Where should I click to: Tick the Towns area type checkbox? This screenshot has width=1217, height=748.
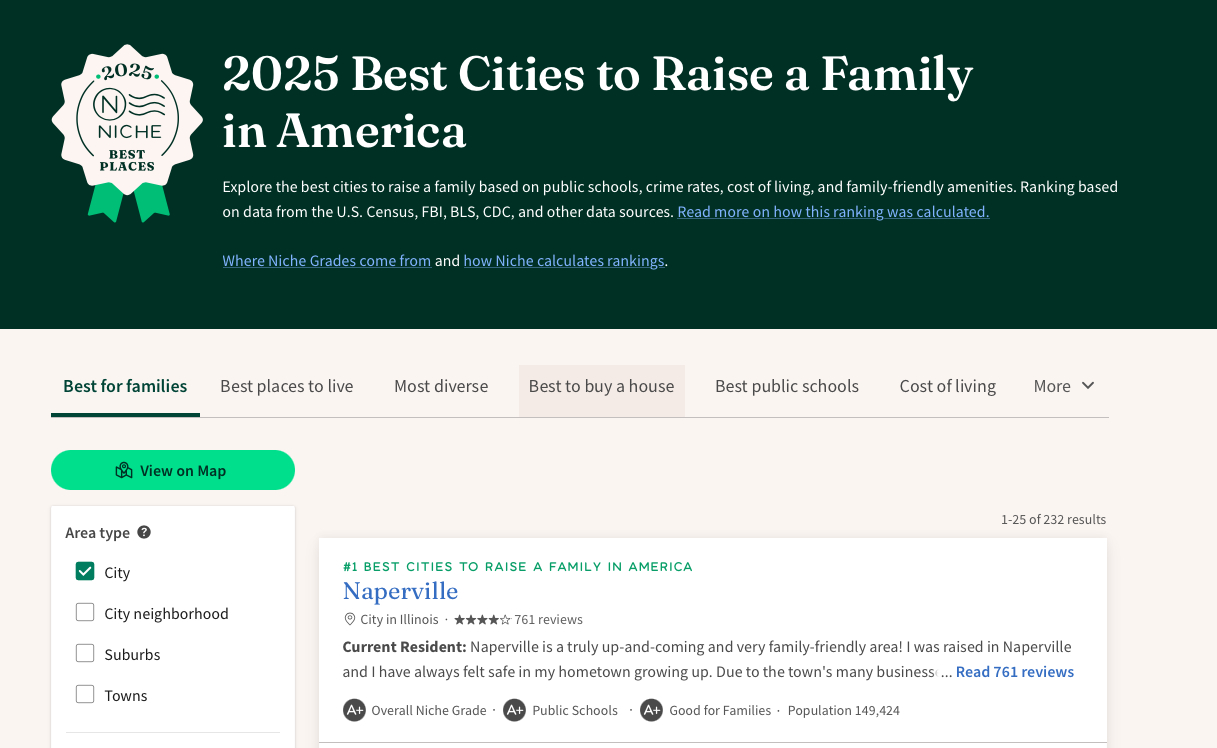pos(85,695)
